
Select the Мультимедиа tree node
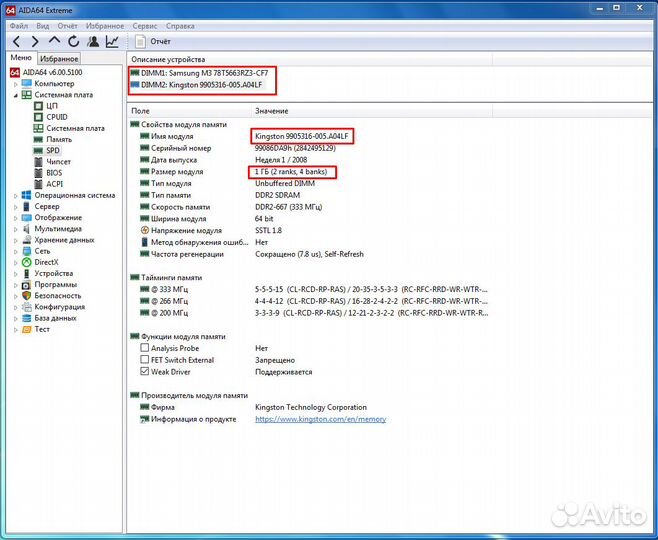coord(52,229)
